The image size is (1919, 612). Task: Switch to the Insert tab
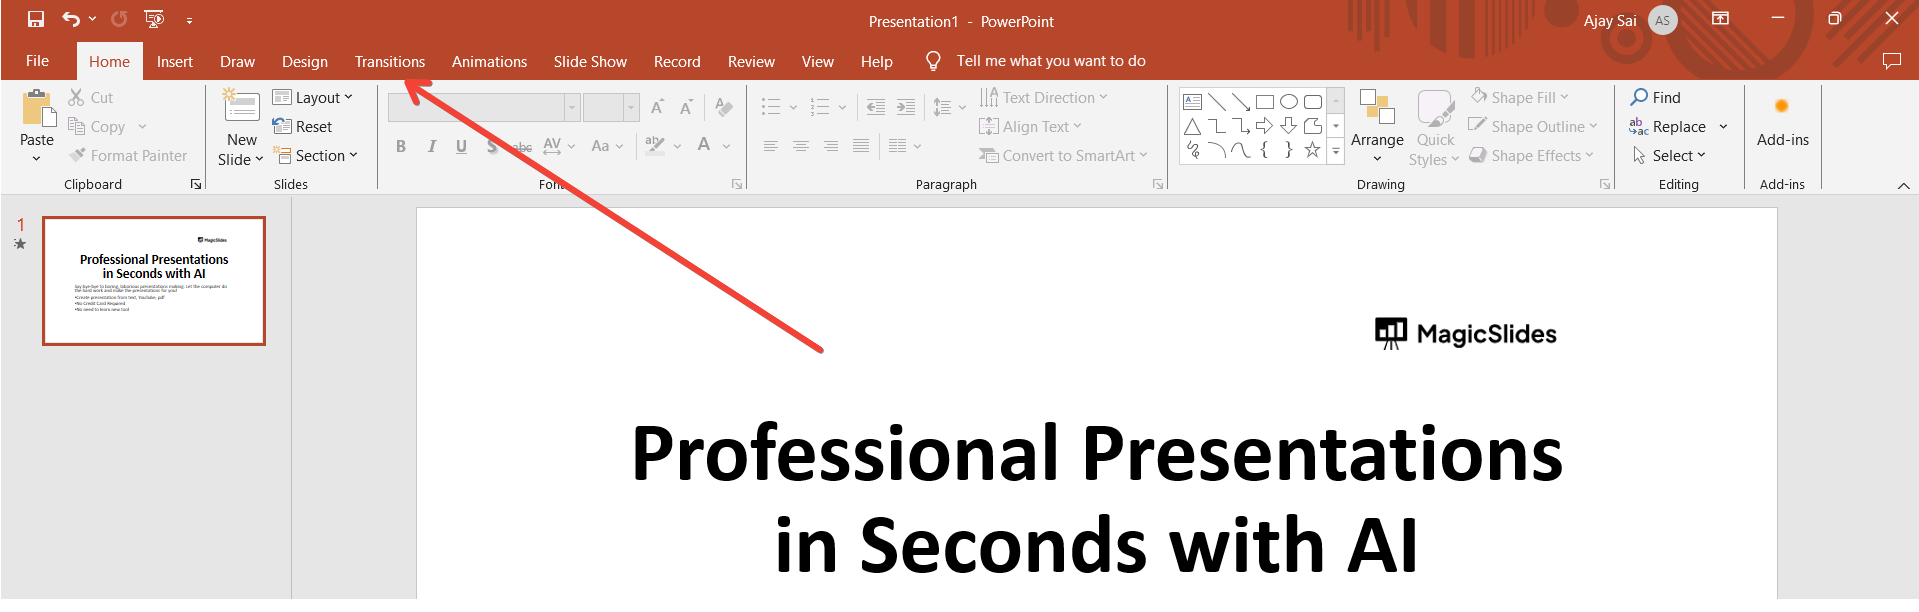point(175,62)
